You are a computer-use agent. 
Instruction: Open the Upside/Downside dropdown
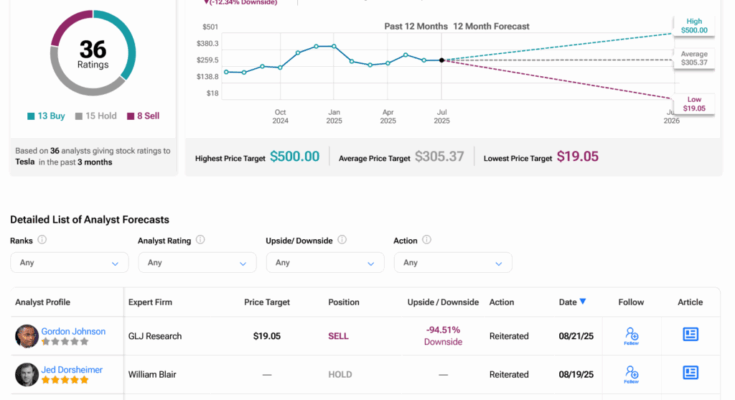[325, 263]
